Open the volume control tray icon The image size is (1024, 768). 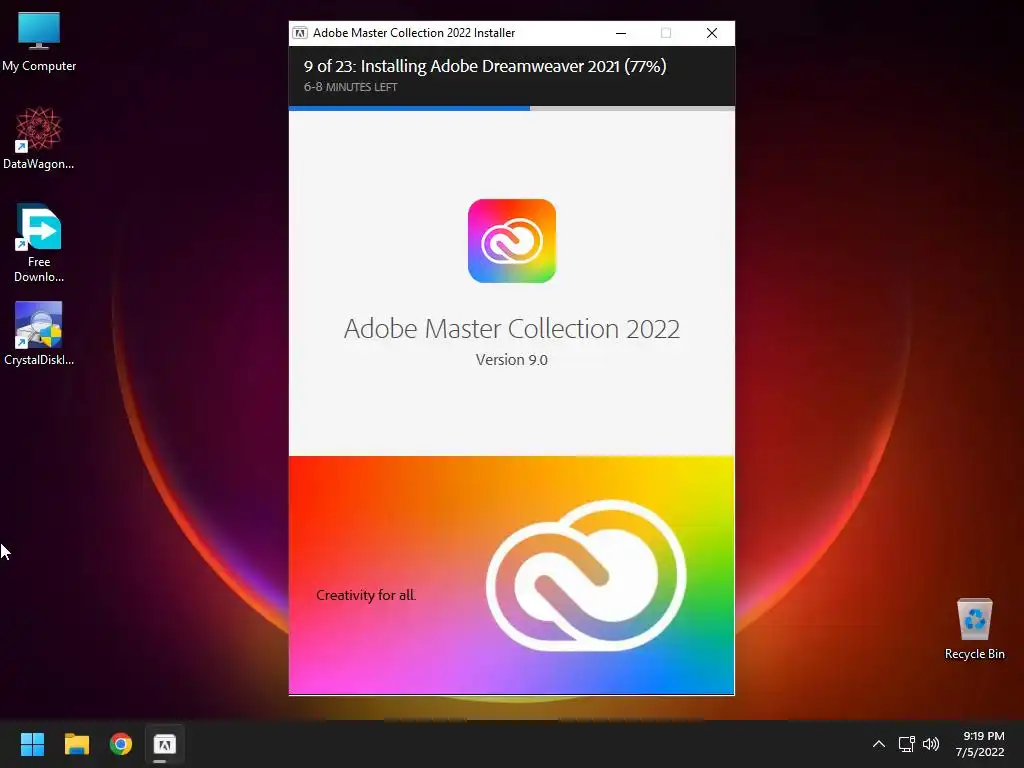coord(931,744)
